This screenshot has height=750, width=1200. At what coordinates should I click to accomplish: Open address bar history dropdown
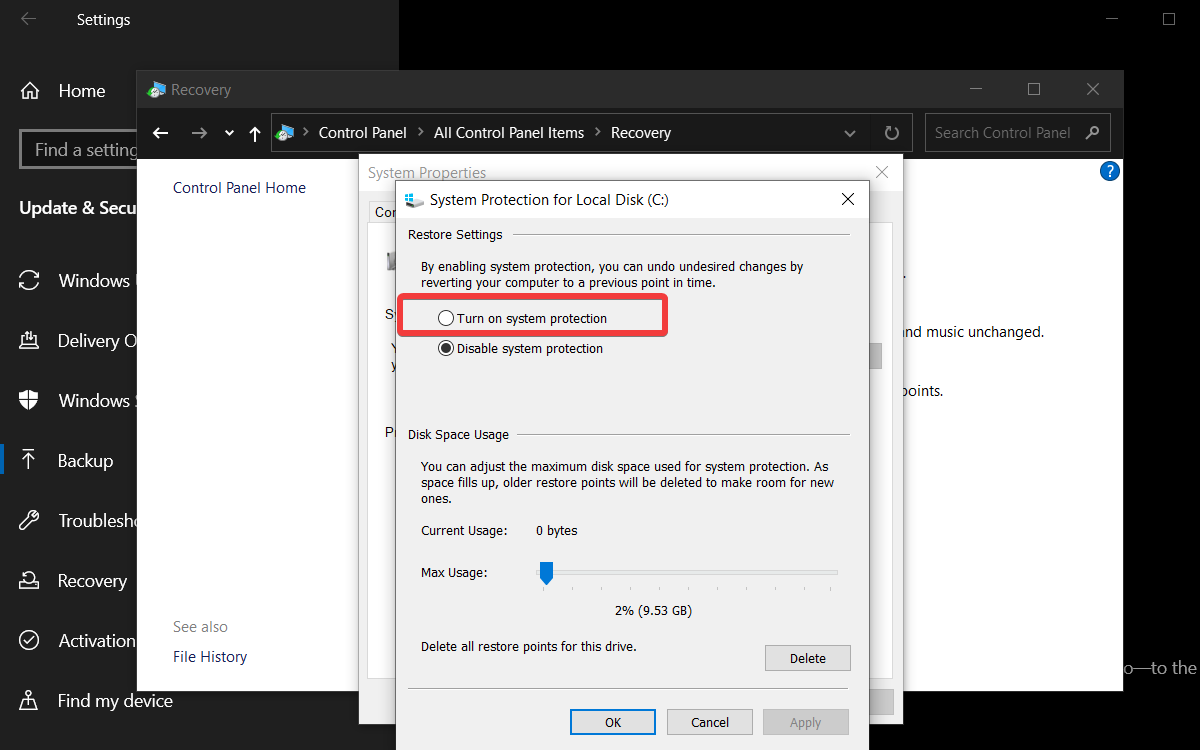coord(850,133)
